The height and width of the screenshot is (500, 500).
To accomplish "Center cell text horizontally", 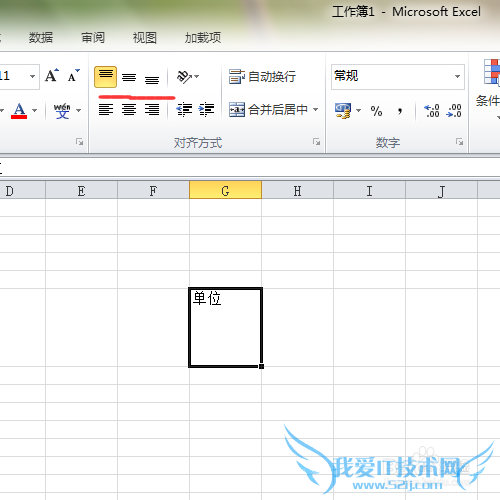I will coord(129,109).
